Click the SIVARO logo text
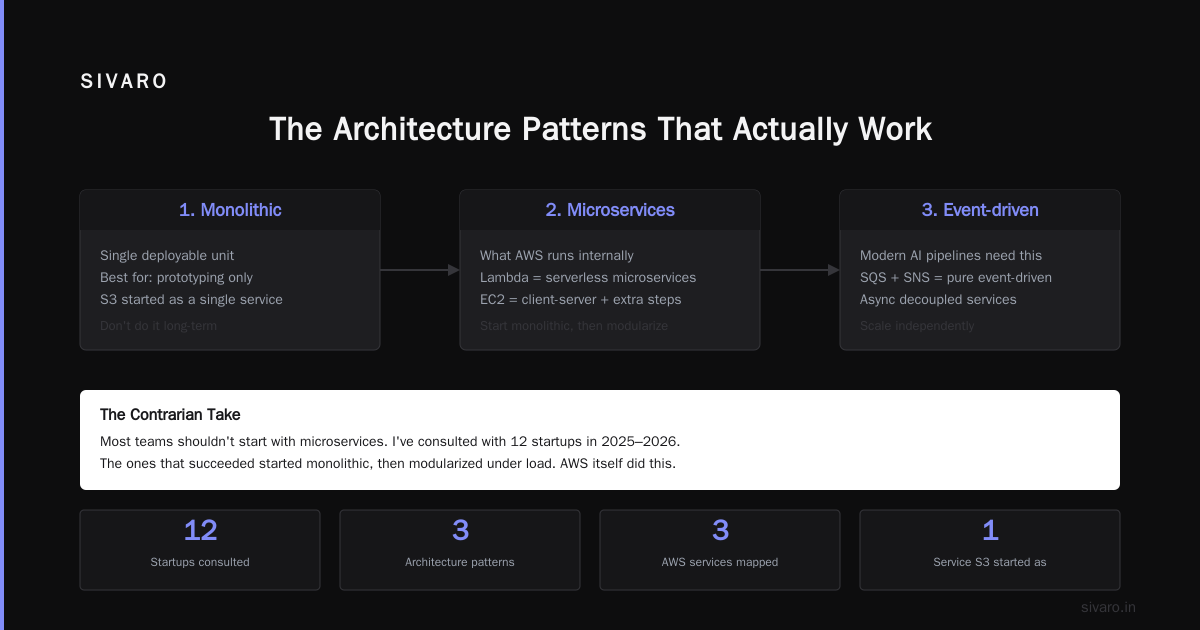The image size is (1200, 630). tap(124, 82)
